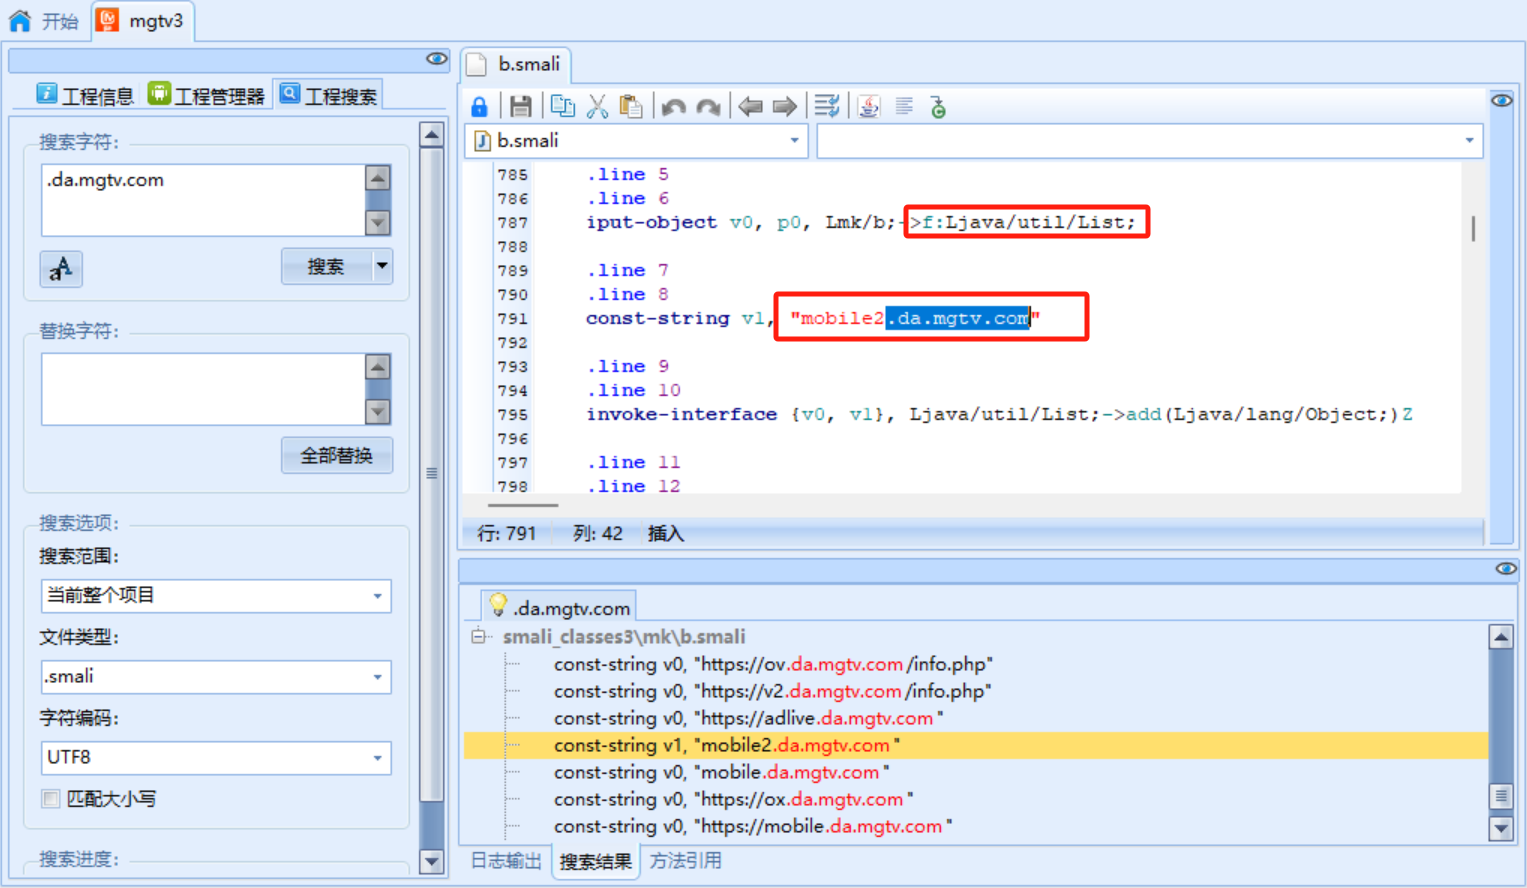Click the empty 替换字符 text field
Viewport: 1527px width, 888px height.
pyautogui.click(x=203, y=389)
